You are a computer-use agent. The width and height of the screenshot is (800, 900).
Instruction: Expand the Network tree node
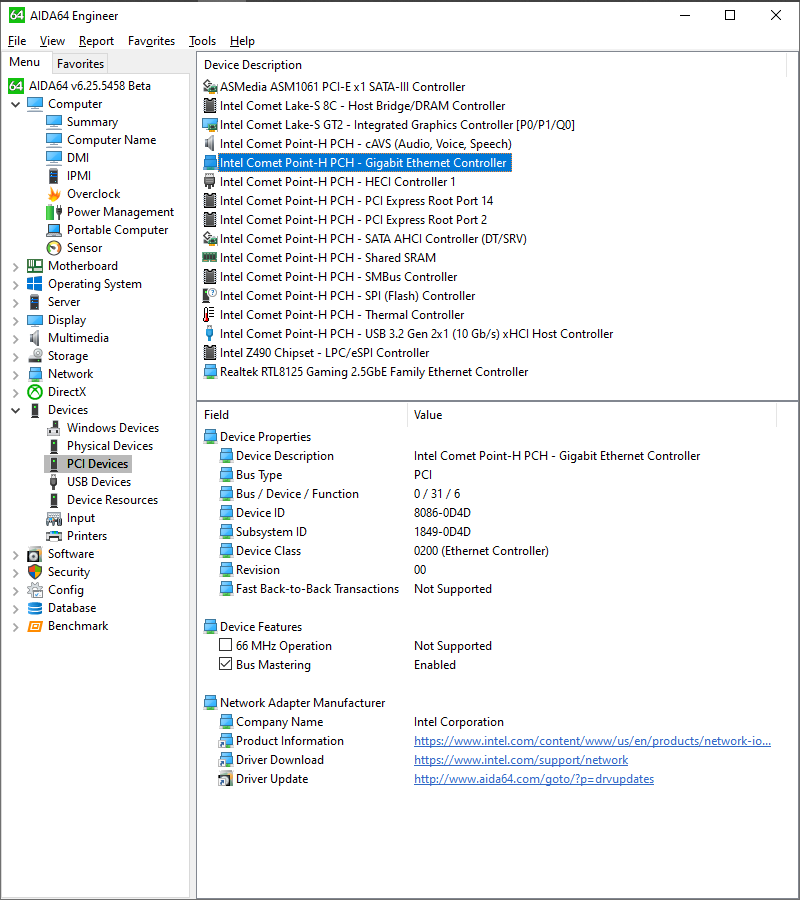[x=15, y=374]
